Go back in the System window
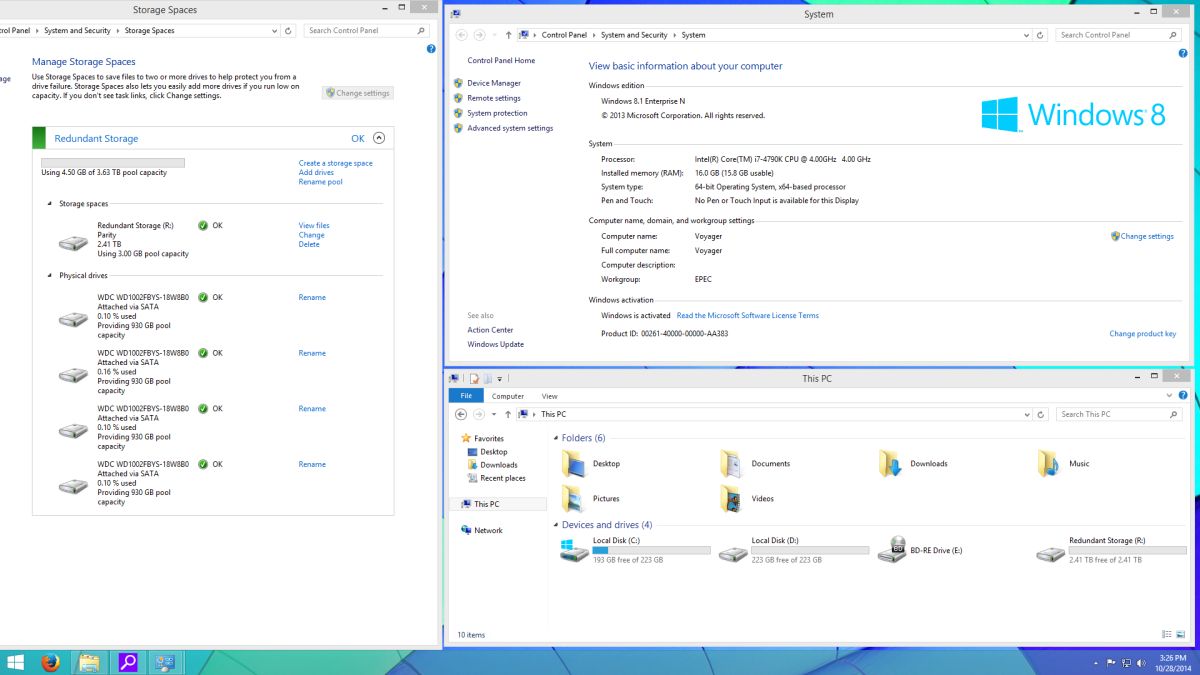The height and width of the screenshot is (675, 1200). coord(461,35)
